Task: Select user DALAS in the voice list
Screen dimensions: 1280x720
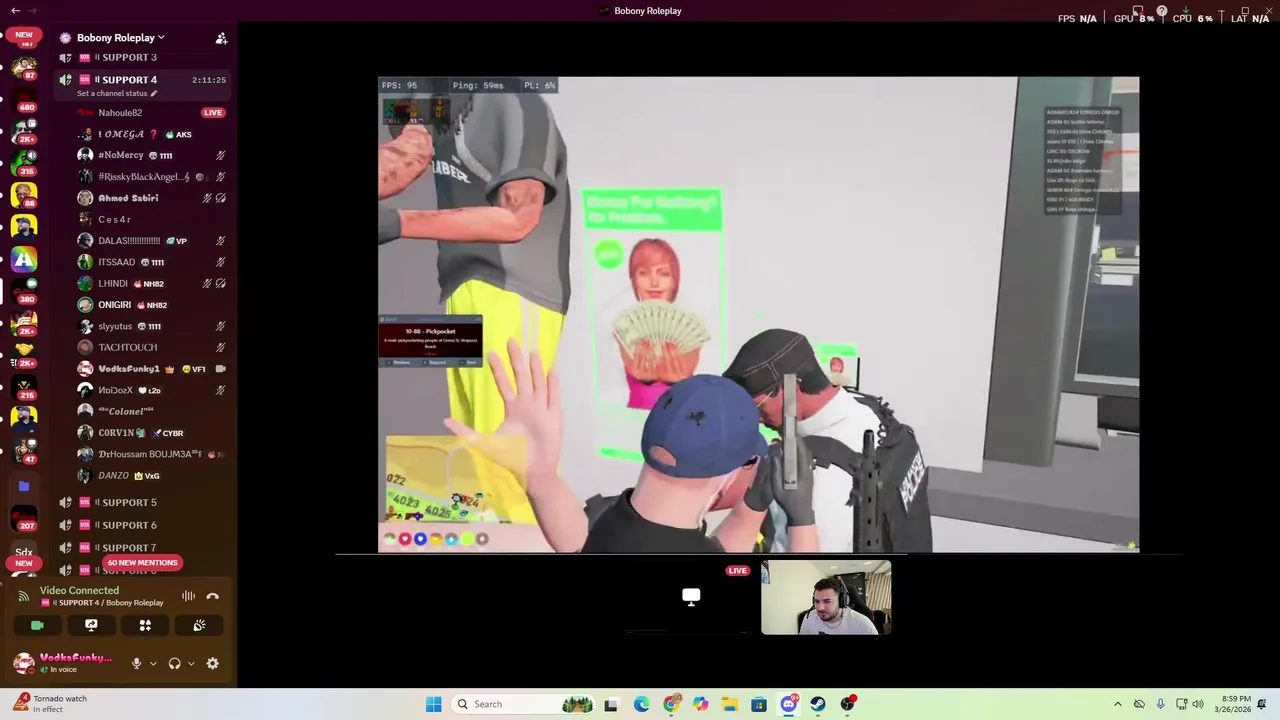Action: point(129,241)
